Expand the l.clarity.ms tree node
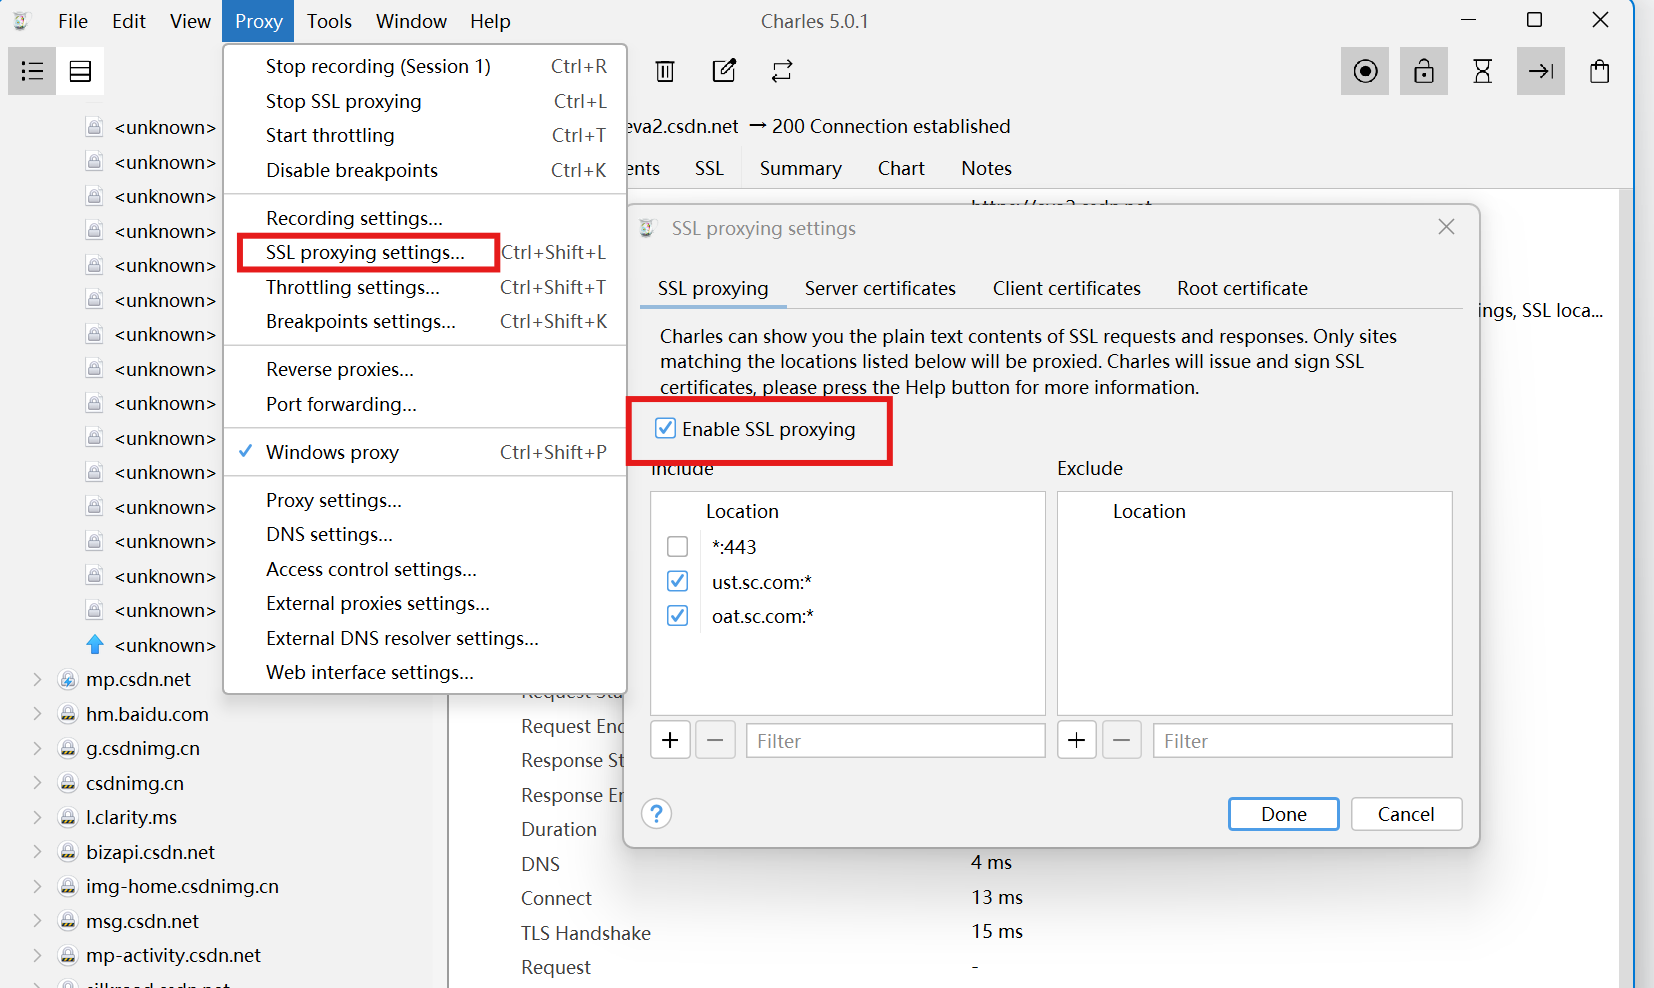 (37, 818)
